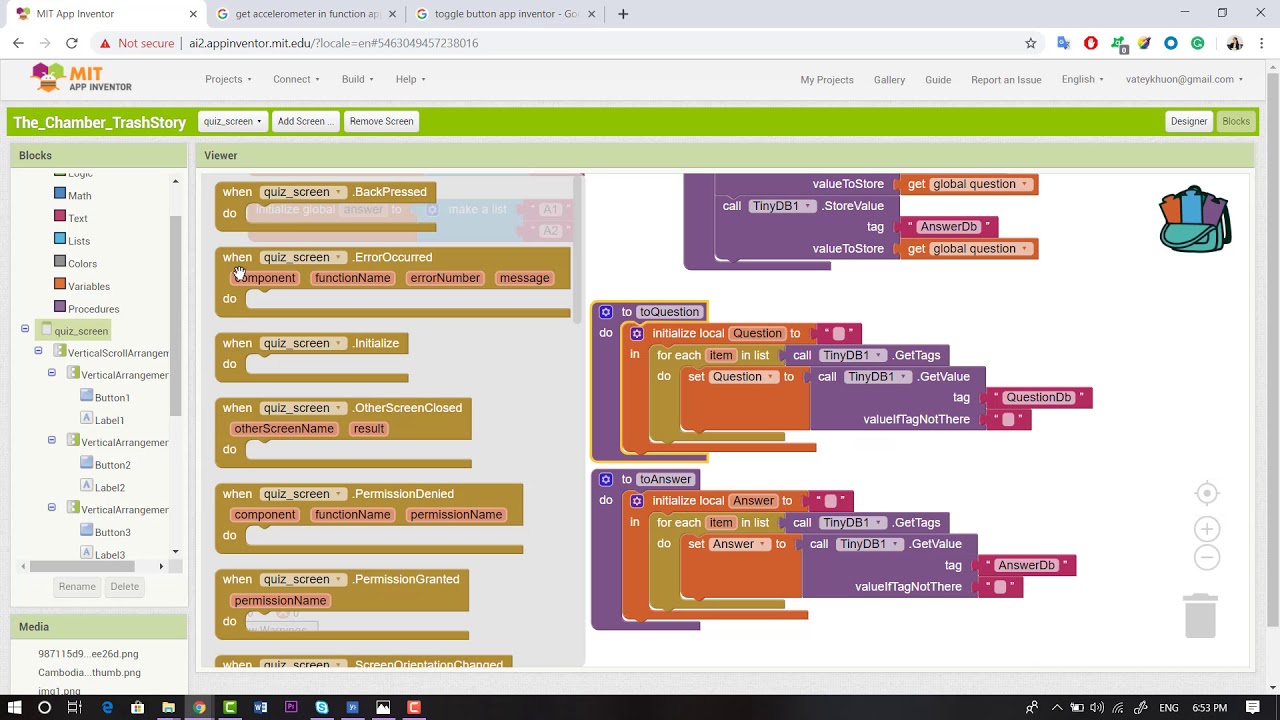Collapse the VerticalScrollArrangement tree node
The height and width of the screenshot is (720, 1280).
(38, 351)
